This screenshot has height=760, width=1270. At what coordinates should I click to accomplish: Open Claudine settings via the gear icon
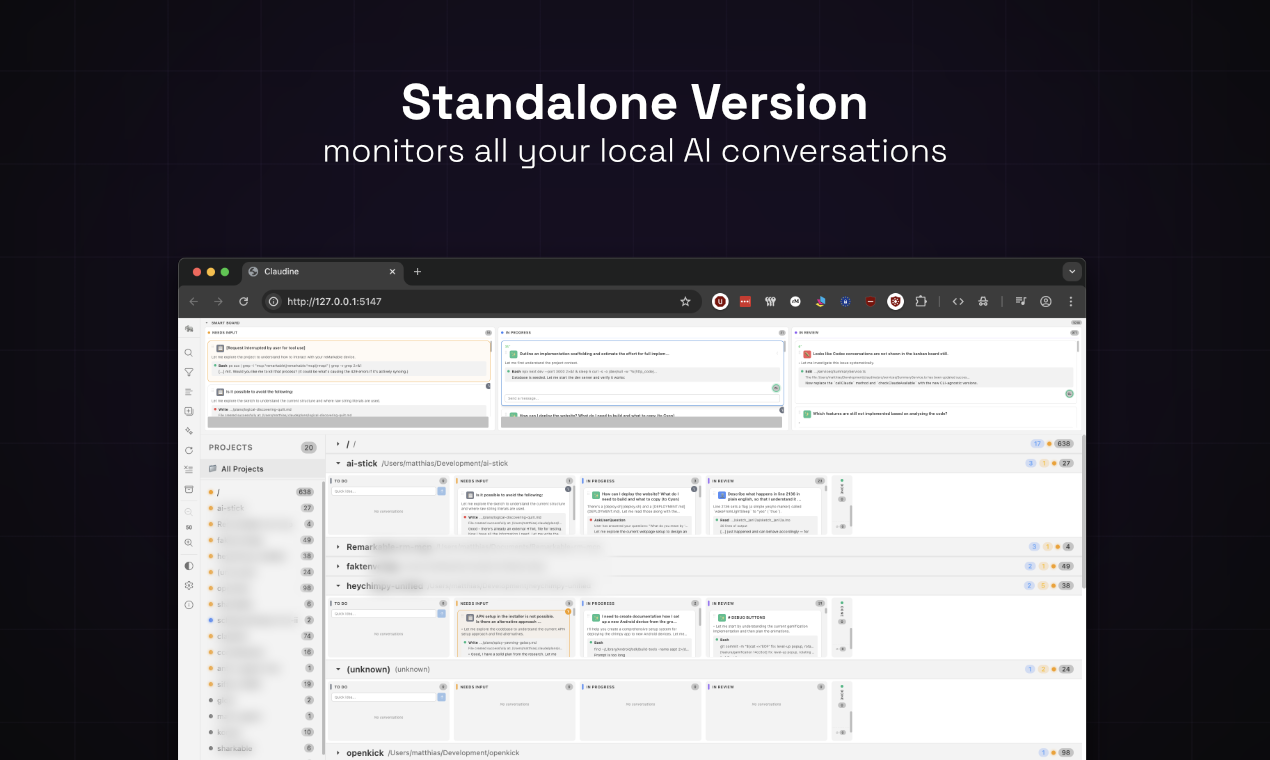[188, 587]
